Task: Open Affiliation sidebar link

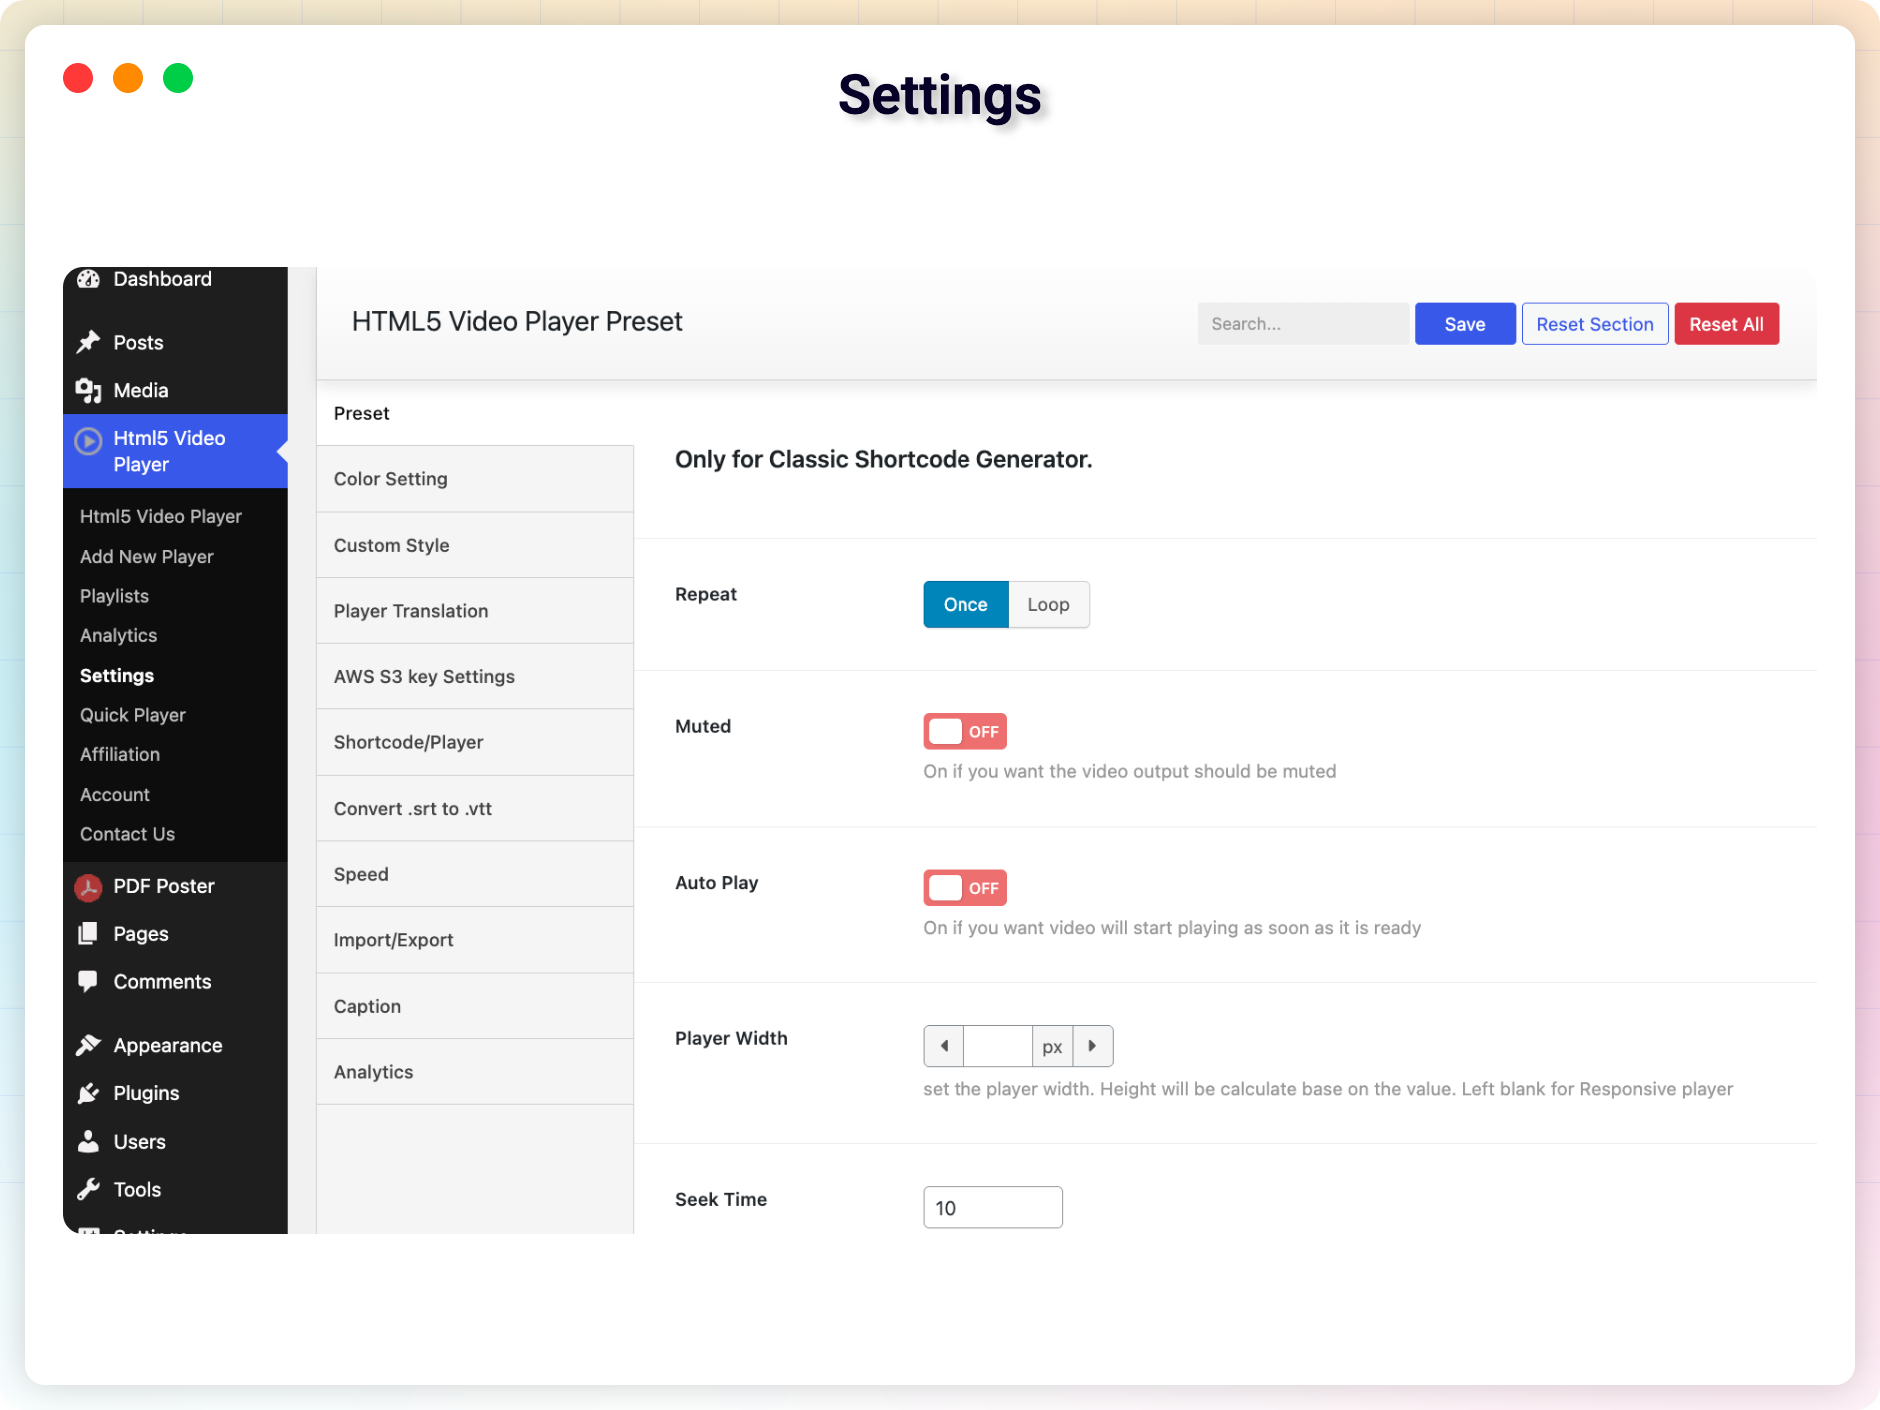Action: 120,755
